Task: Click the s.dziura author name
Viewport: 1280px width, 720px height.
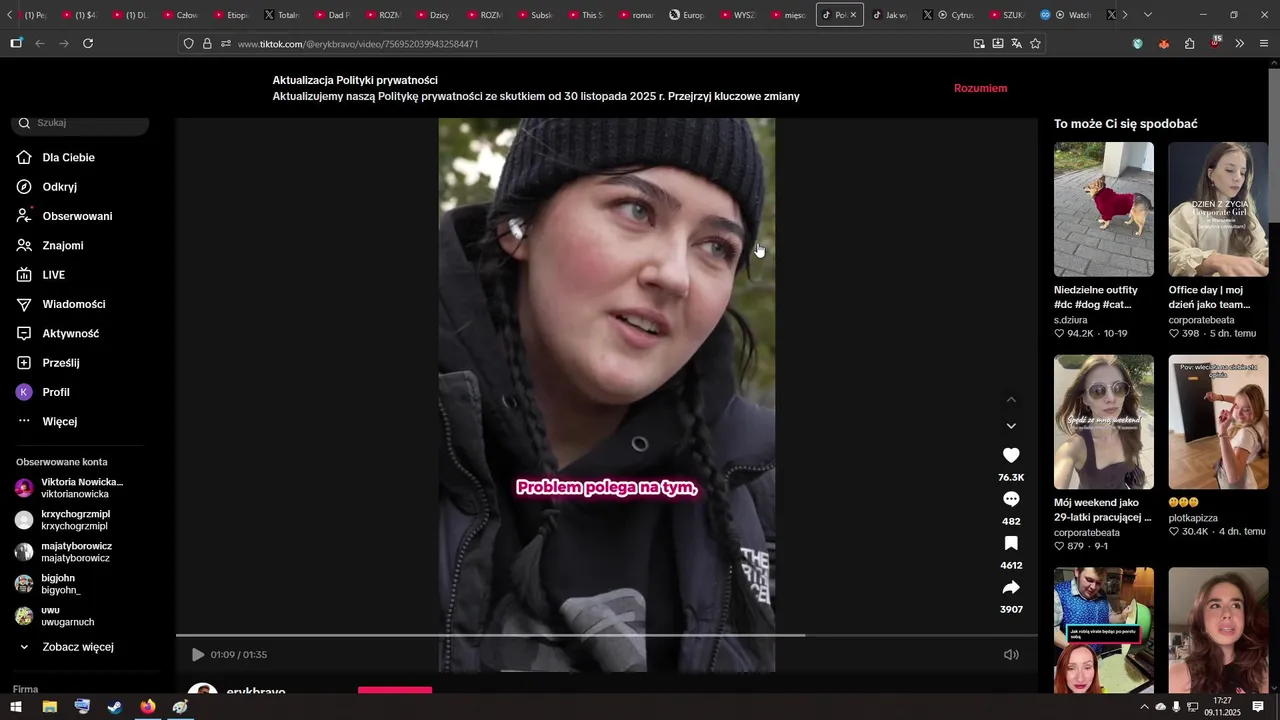Action: click(1070, 320)
